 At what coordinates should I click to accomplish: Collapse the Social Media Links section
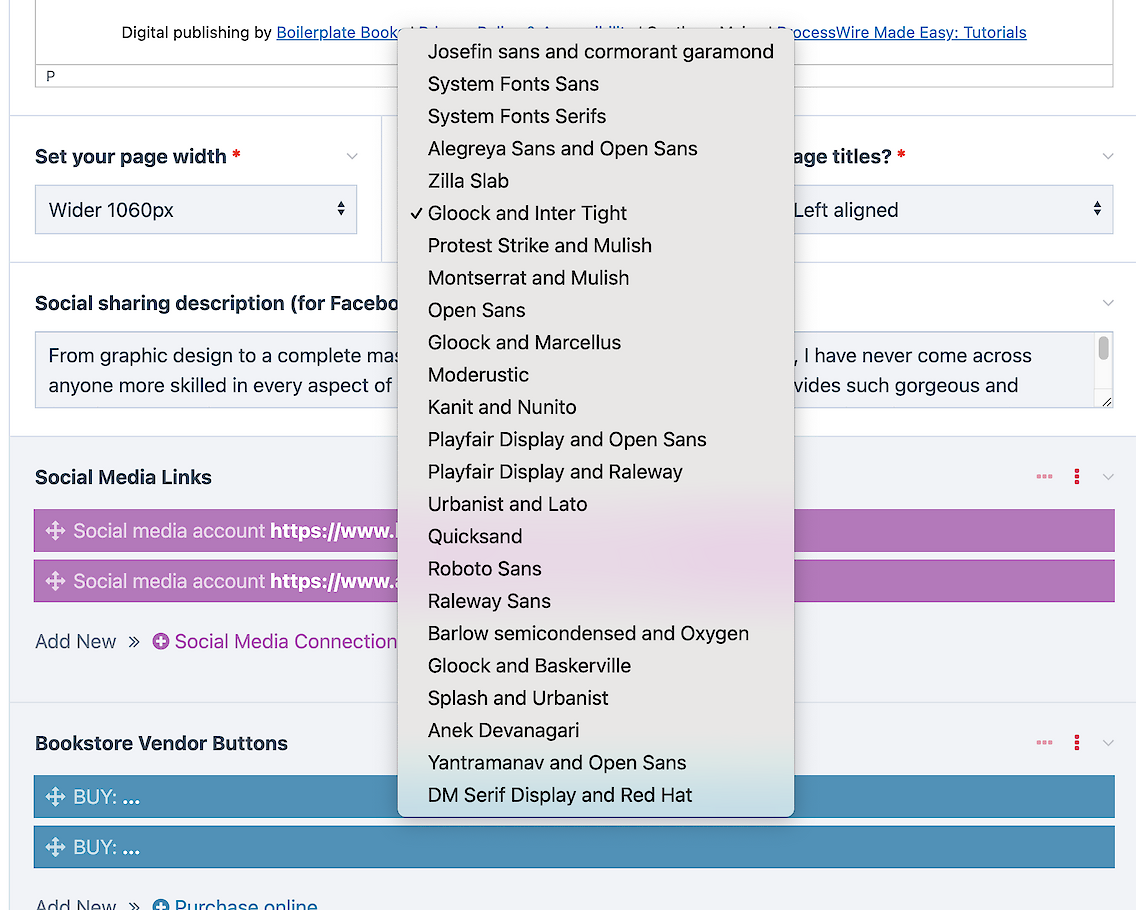[x=1108, y=477]
